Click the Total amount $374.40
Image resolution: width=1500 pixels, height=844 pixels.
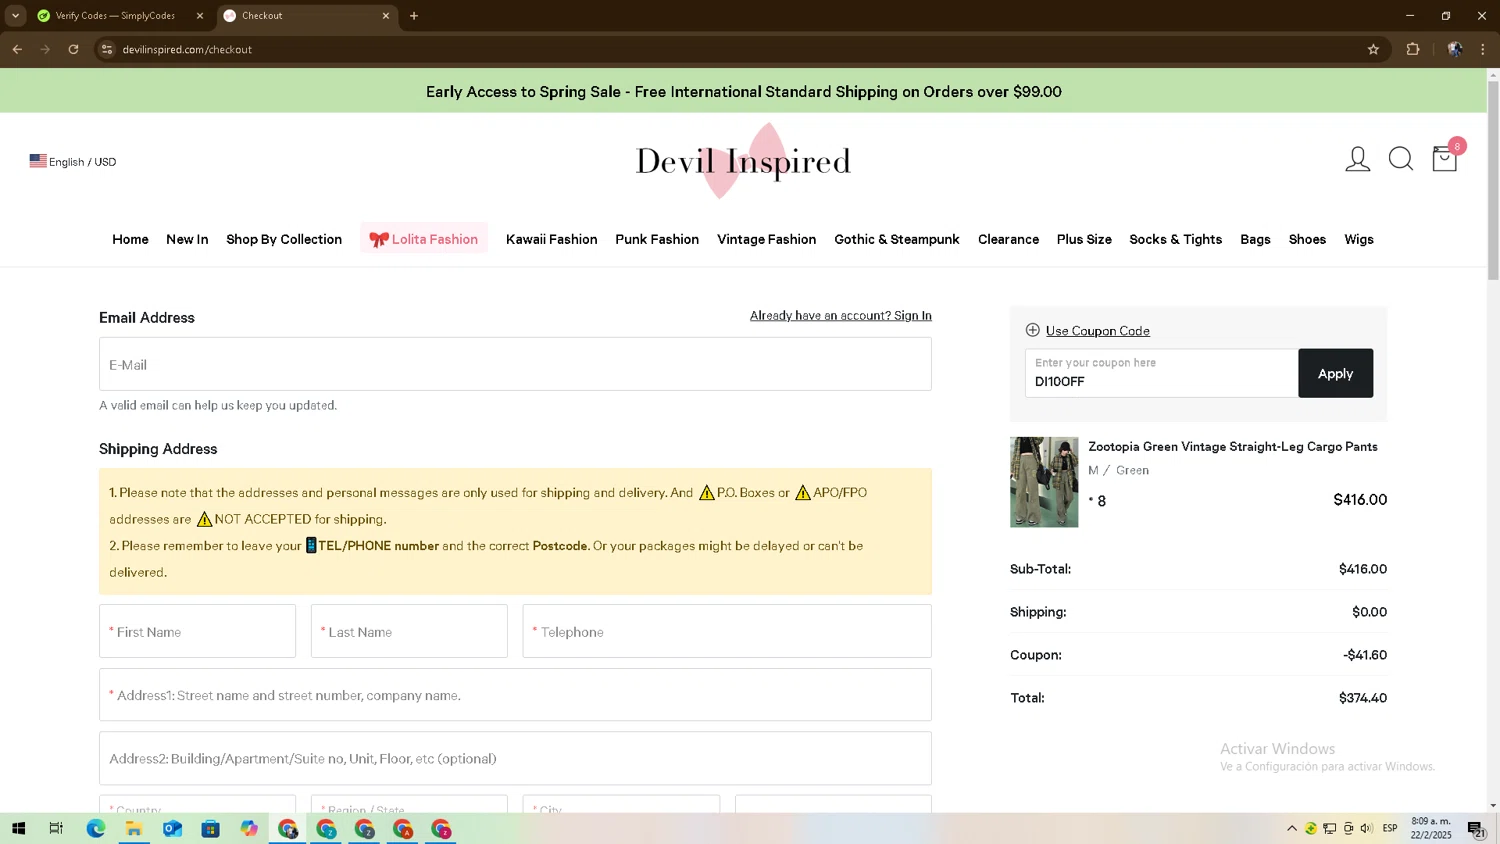1362,698
